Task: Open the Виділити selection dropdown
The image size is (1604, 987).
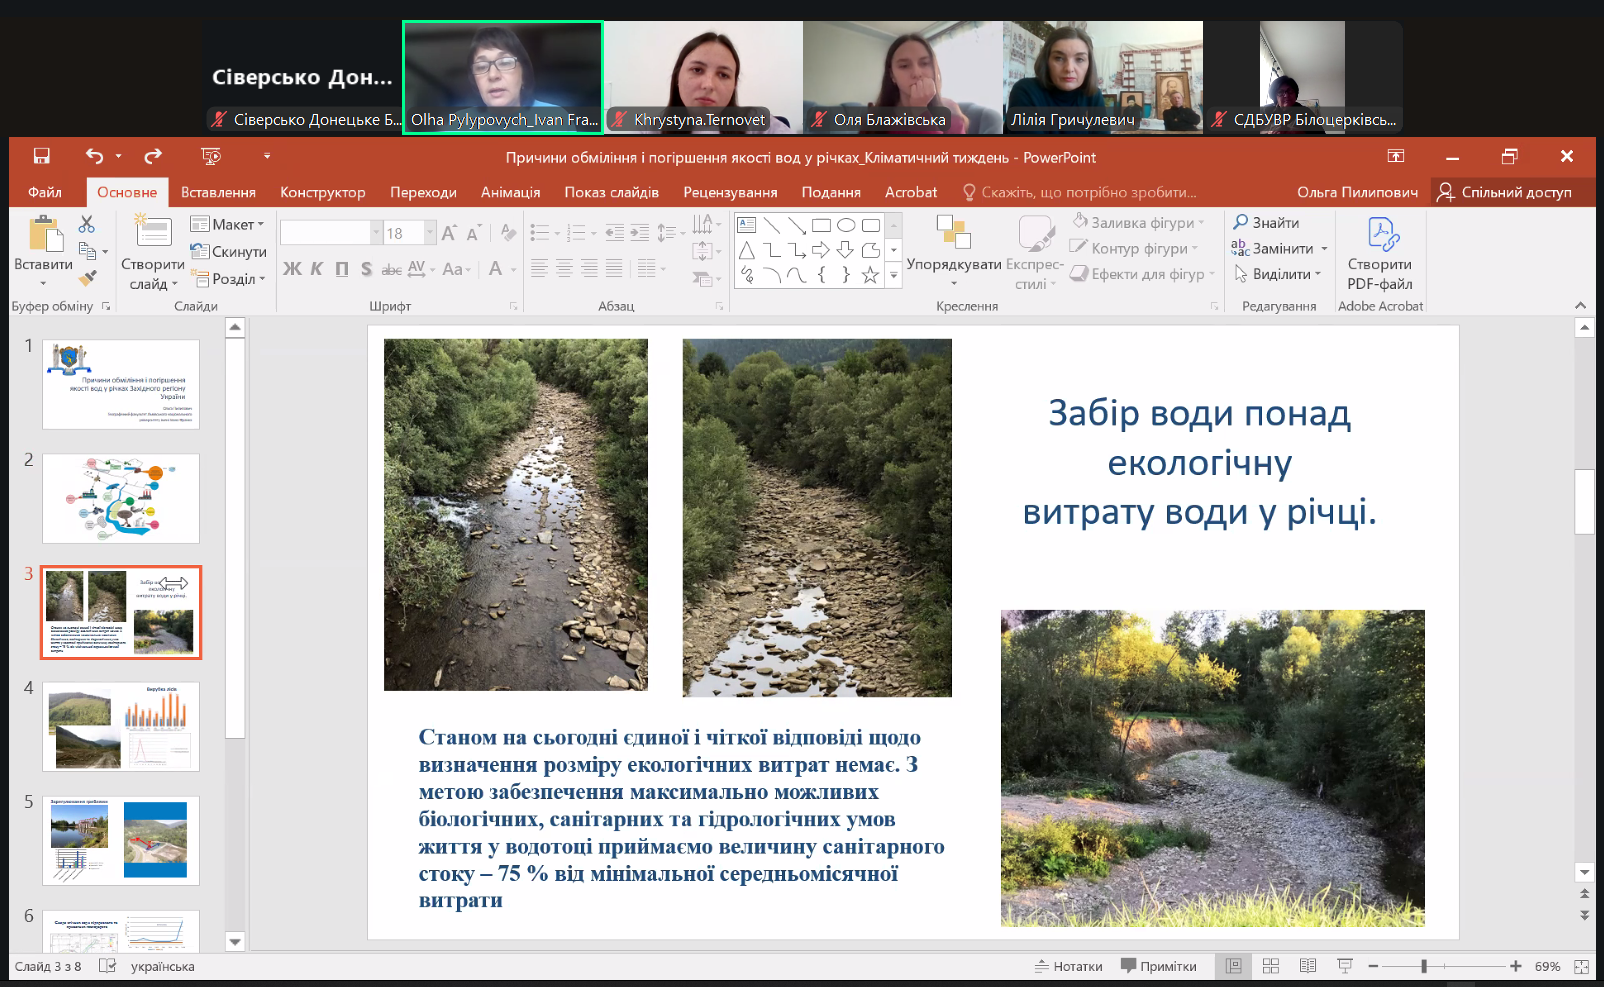Action: click(1279, 274)
